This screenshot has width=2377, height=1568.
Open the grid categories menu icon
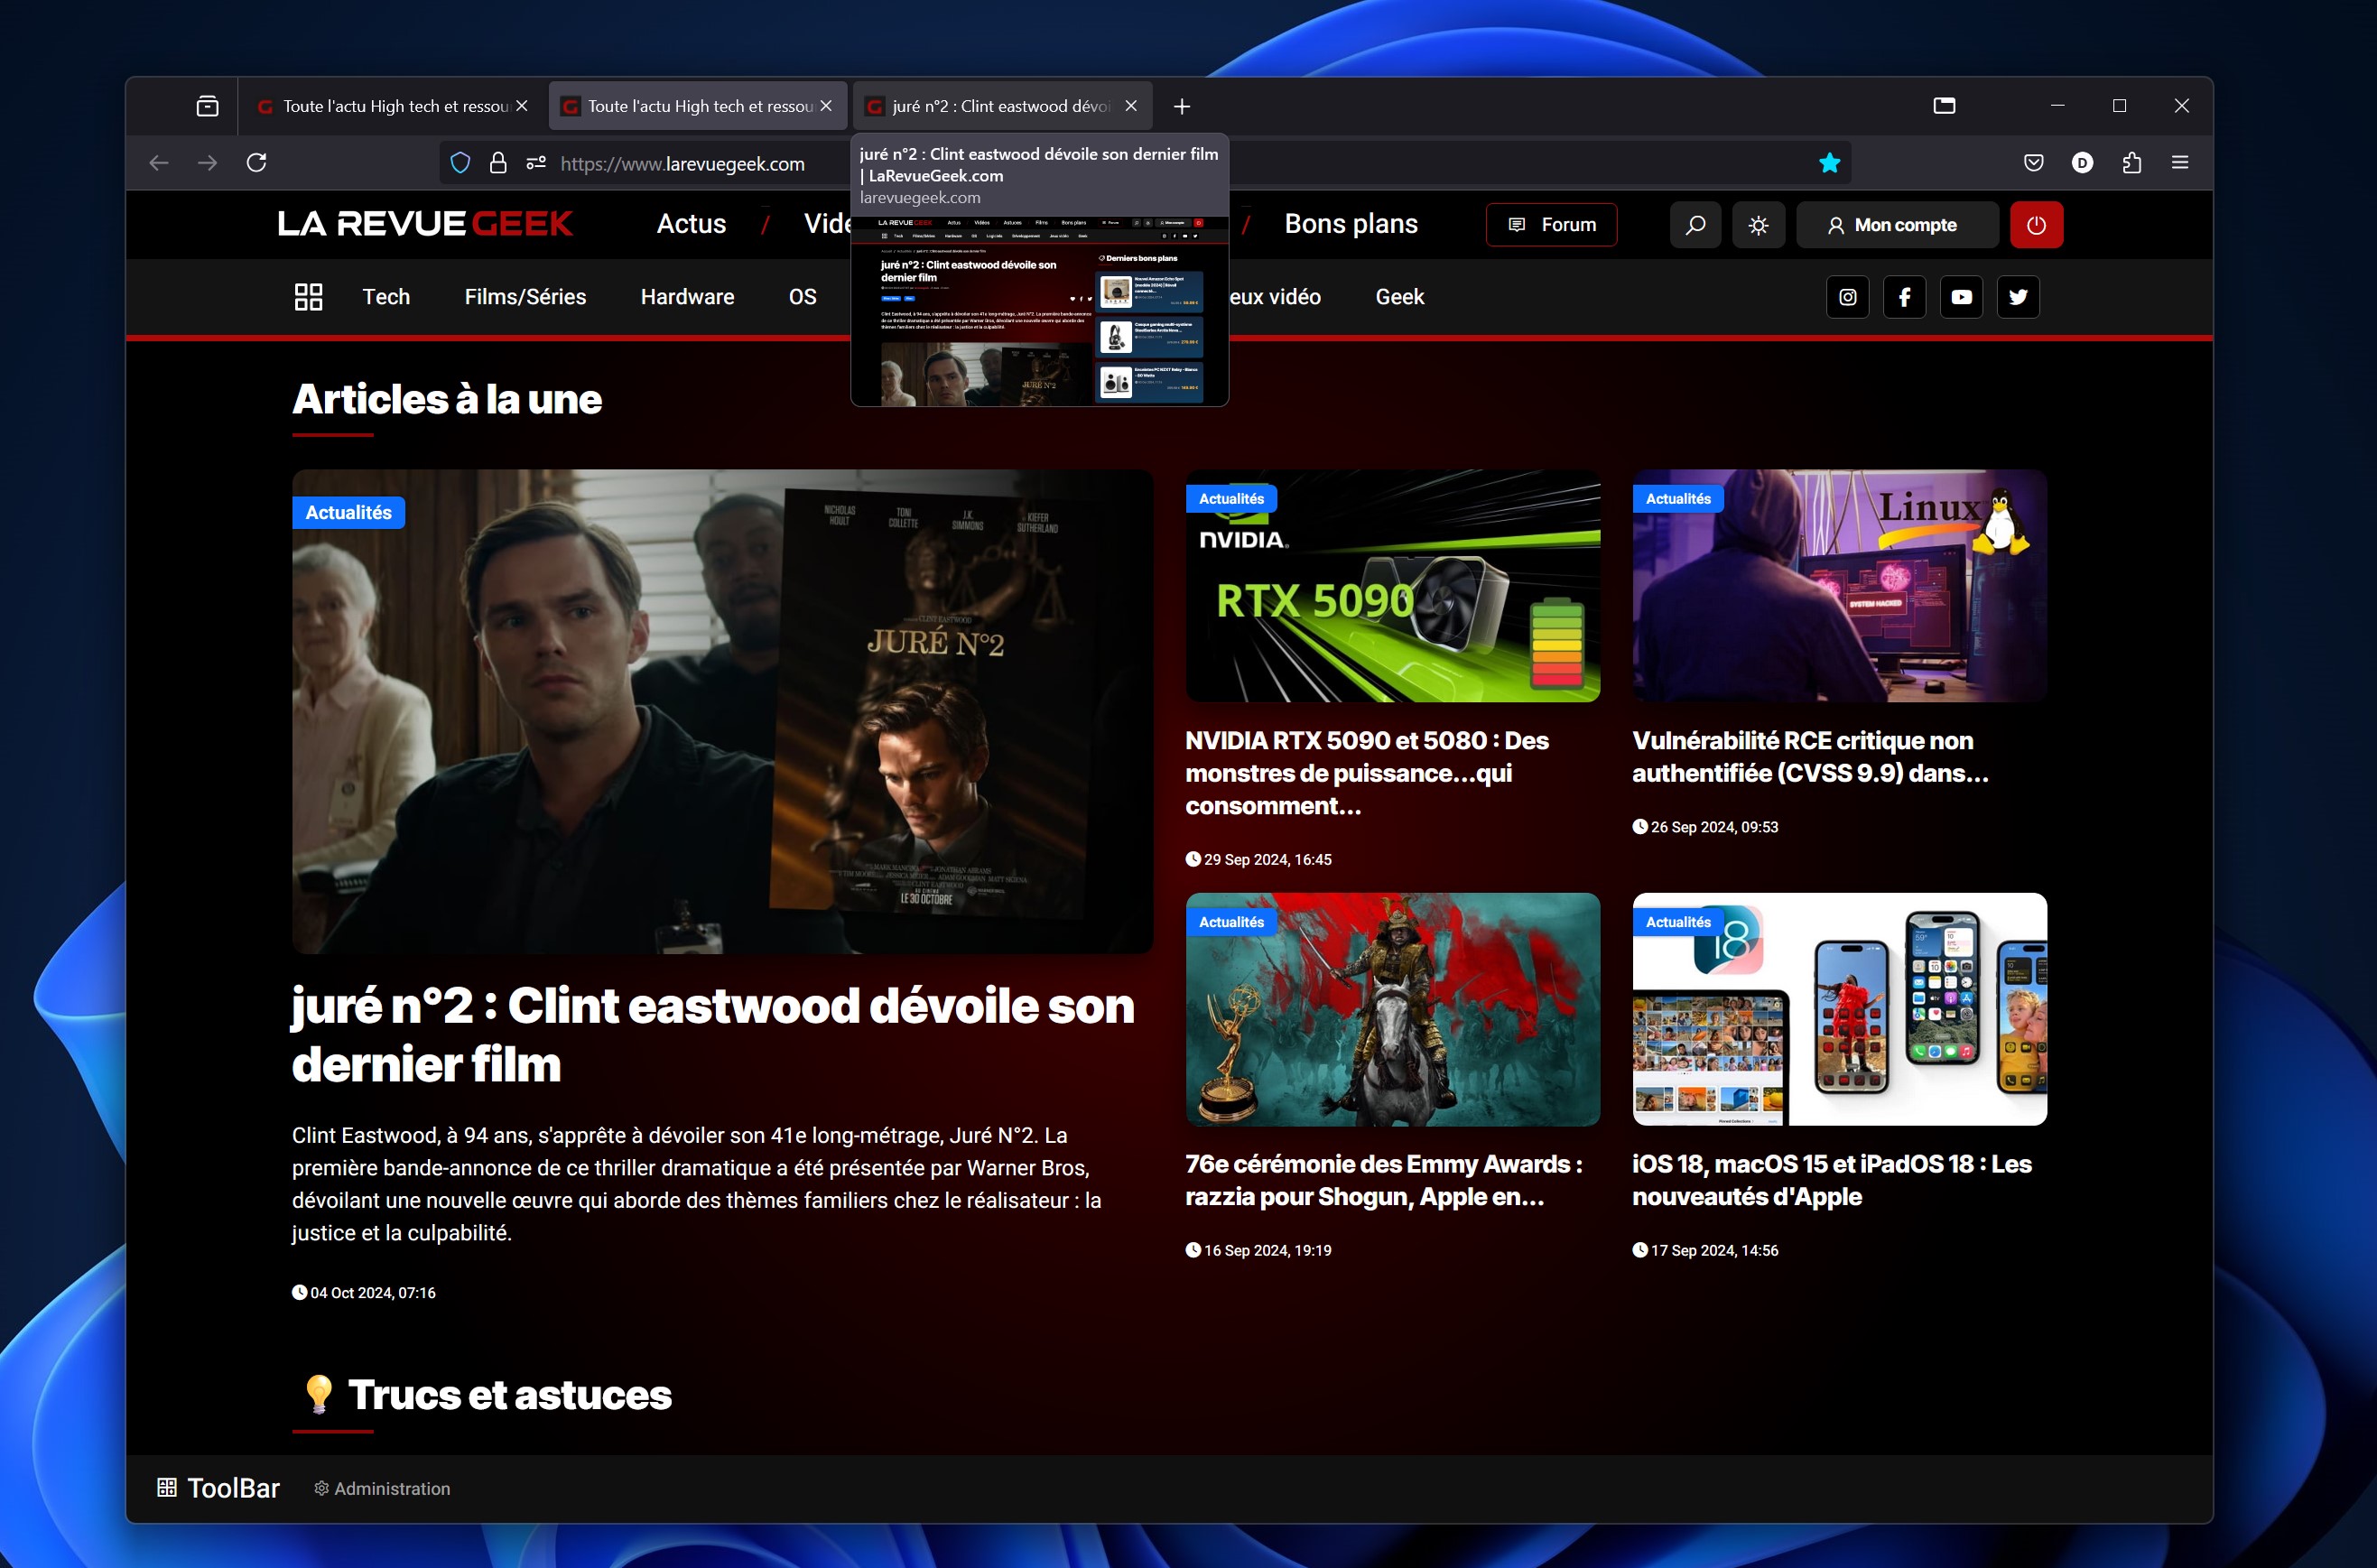308,297
